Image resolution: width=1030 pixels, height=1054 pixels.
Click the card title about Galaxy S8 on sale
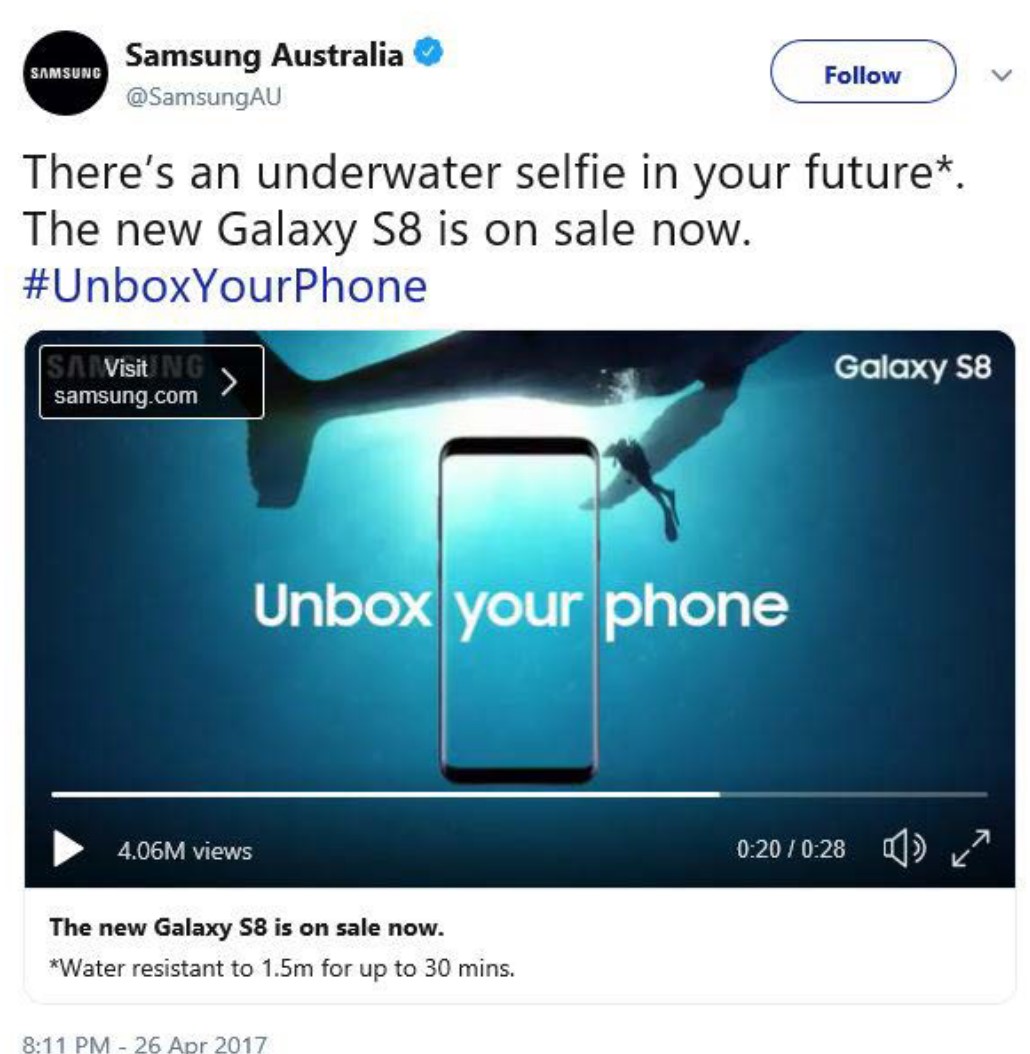[x=247, y=928]
